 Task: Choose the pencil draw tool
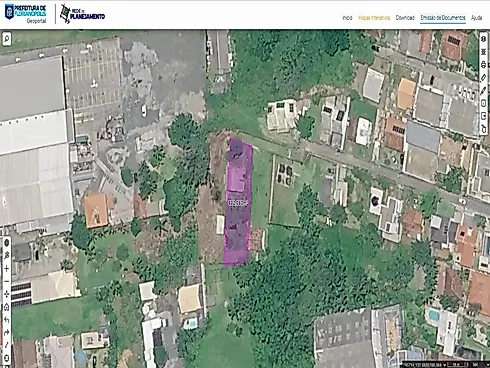[x=484, y=90]
